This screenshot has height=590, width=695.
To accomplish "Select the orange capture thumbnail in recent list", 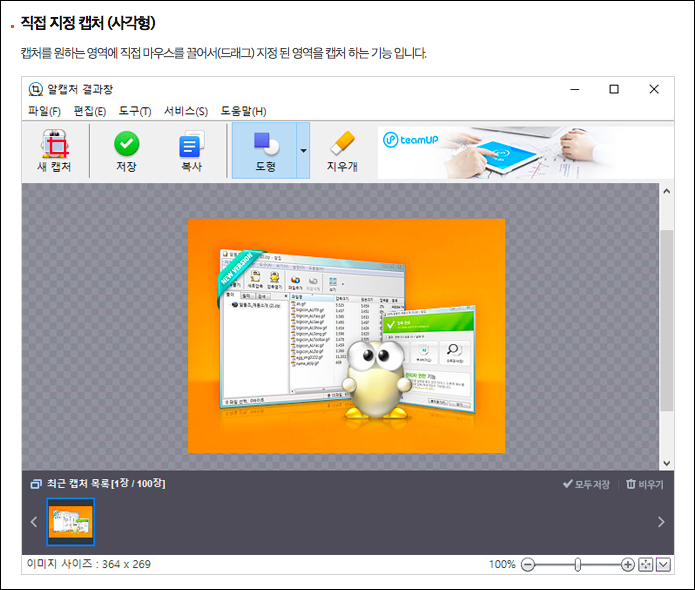I will pyautogui.click(x=70, y=521).
